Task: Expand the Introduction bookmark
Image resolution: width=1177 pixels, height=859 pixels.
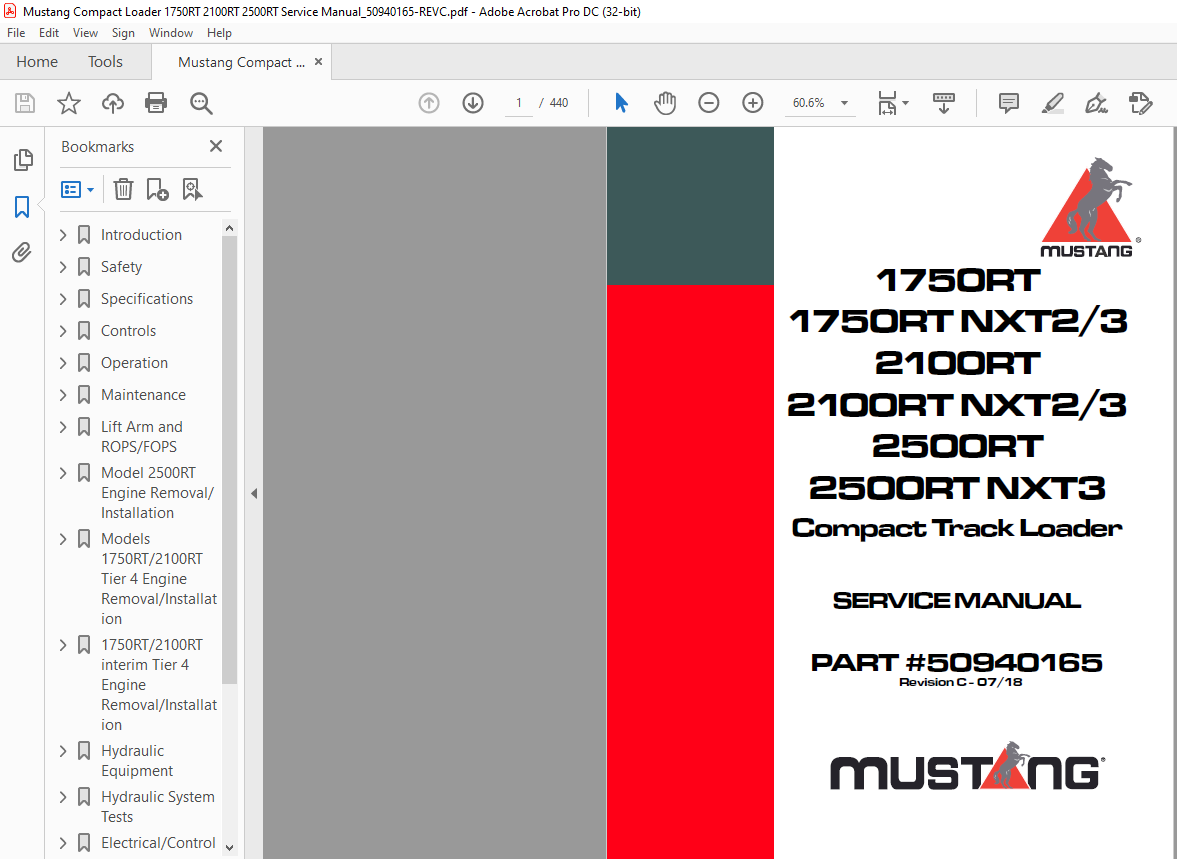Action: coord(63,235)
